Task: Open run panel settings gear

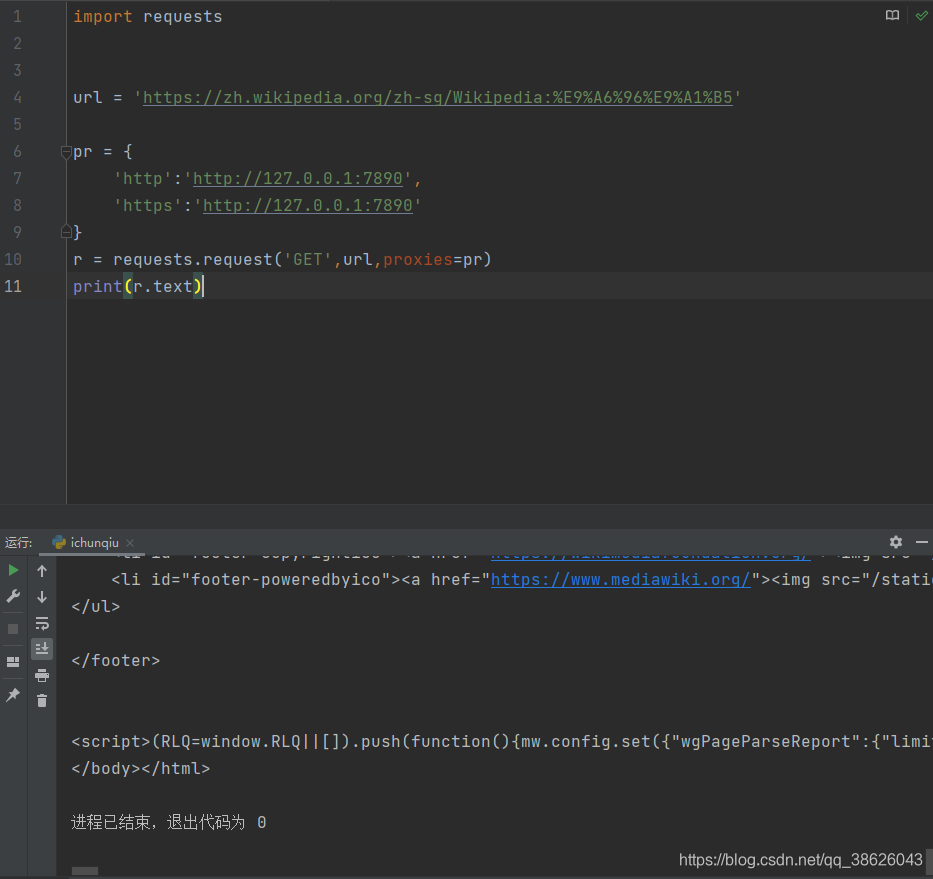Action: [896, 542]
